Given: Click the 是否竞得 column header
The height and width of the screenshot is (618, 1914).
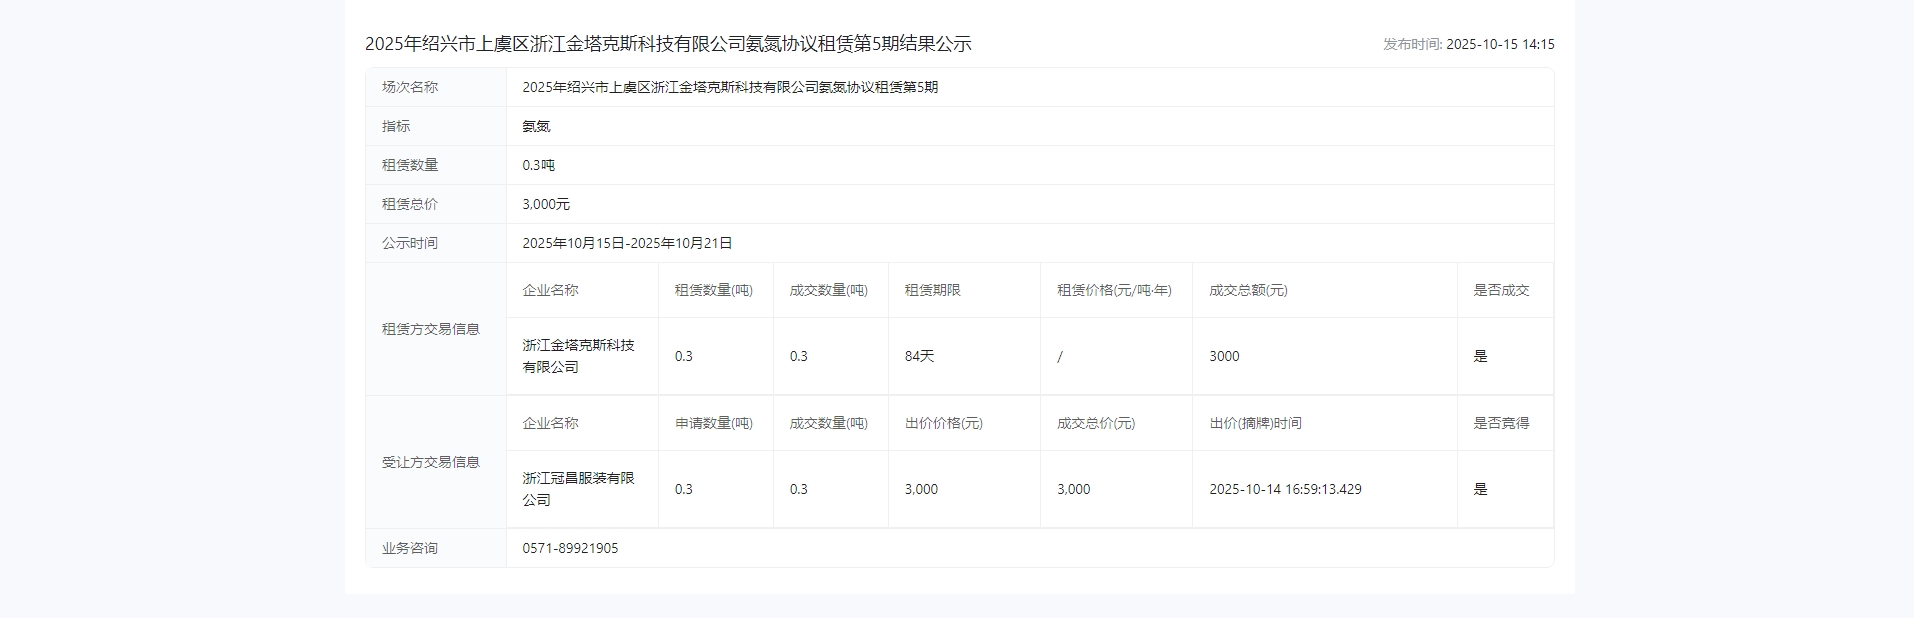Looking at the screenshot, I should click(x=1500, y=423).
